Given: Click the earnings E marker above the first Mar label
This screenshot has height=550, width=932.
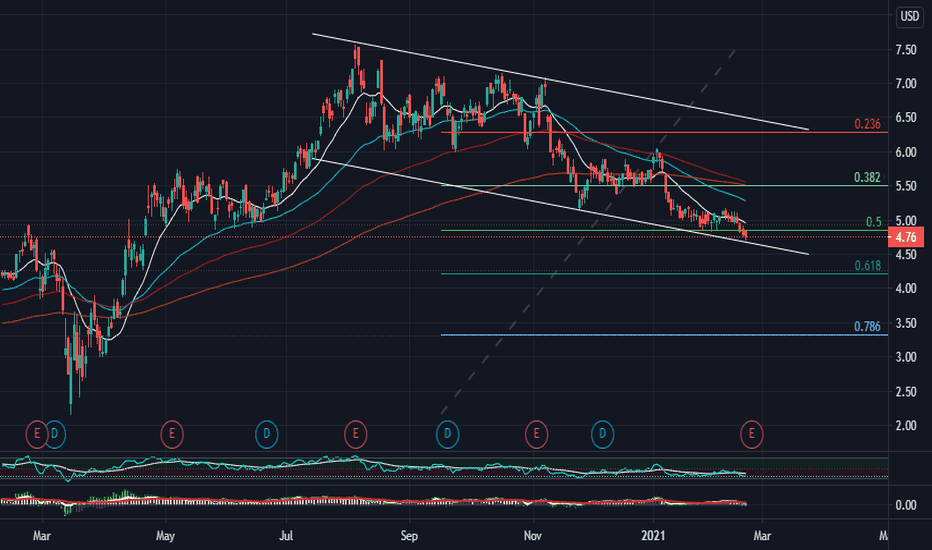Looking at the screenshot, I should [37, 435].
